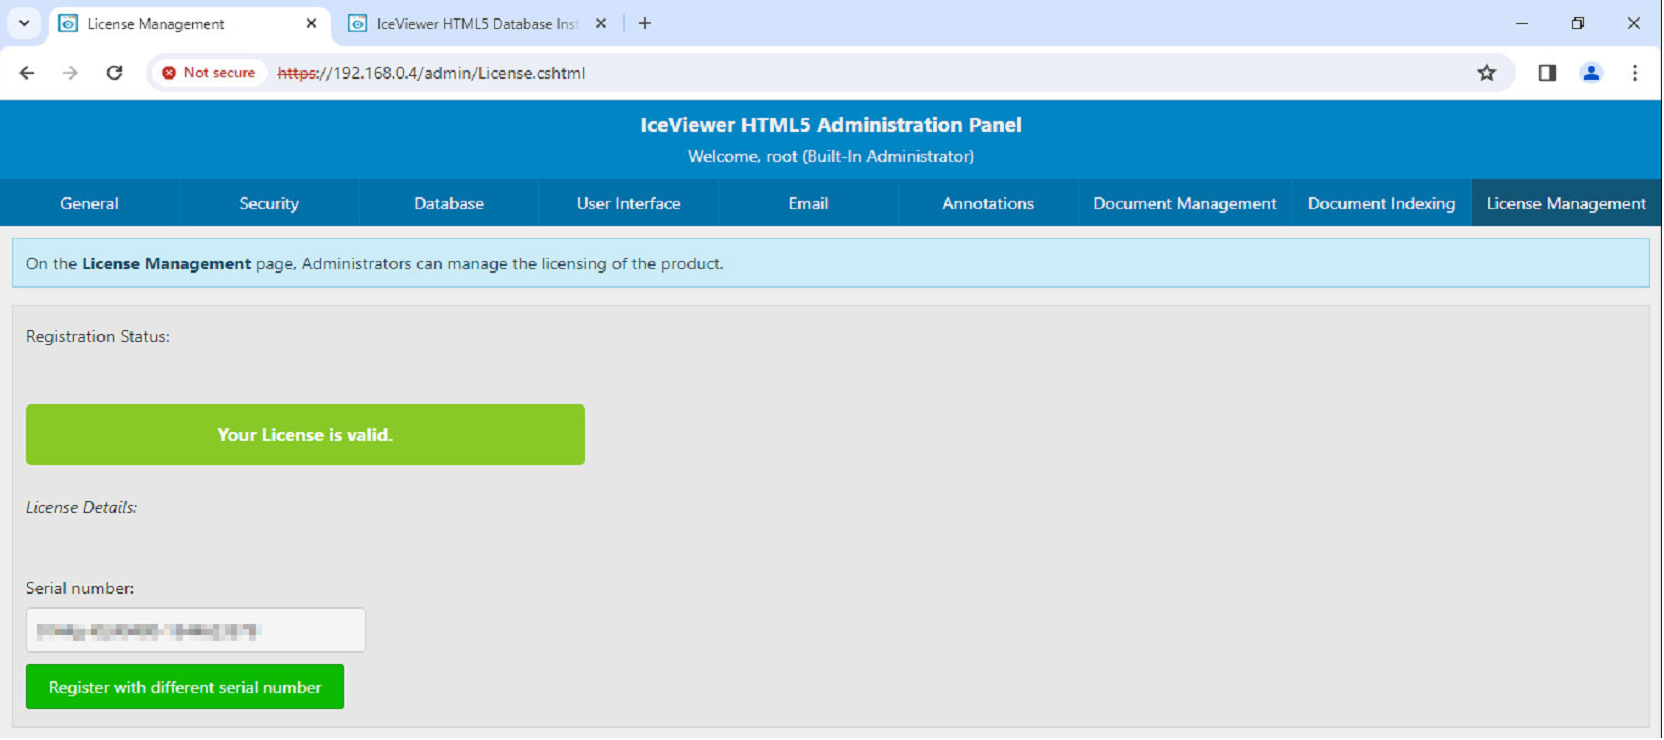Close the IceViewer HTML5 Database tab
Screen dimensions: 1664x740
[x=601, y=23]
